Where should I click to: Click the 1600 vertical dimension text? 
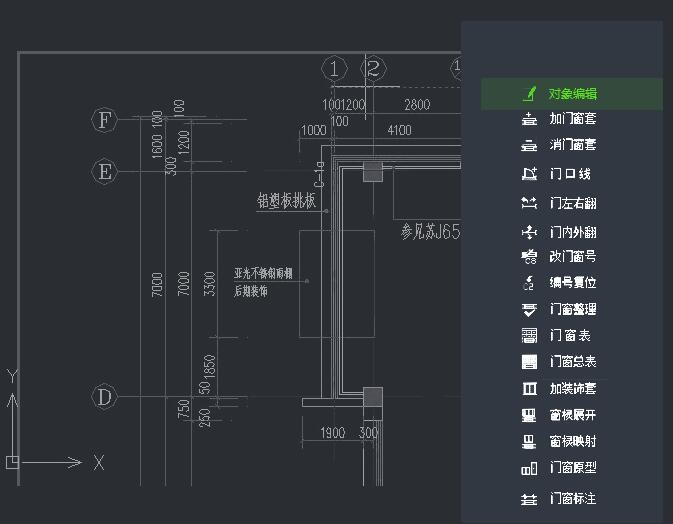[158, 146]
